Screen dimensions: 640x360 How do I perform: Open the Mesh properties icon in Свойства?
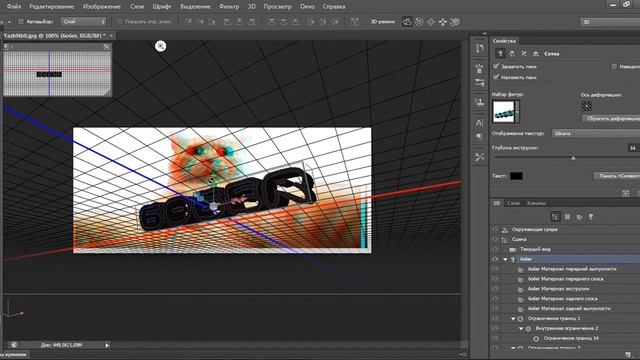point(500,53)
